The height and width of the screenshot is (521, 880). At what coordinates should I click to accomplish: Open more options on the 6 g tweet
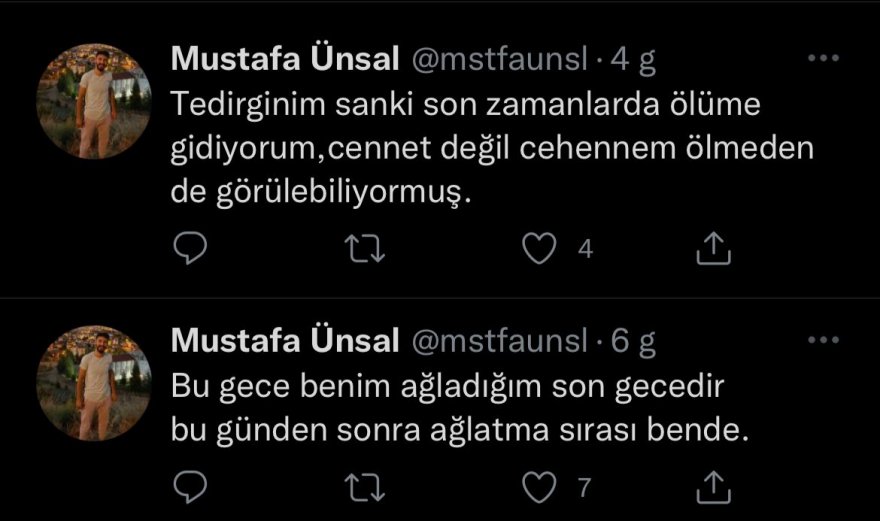pyautogui.click(x=822, y=340)
